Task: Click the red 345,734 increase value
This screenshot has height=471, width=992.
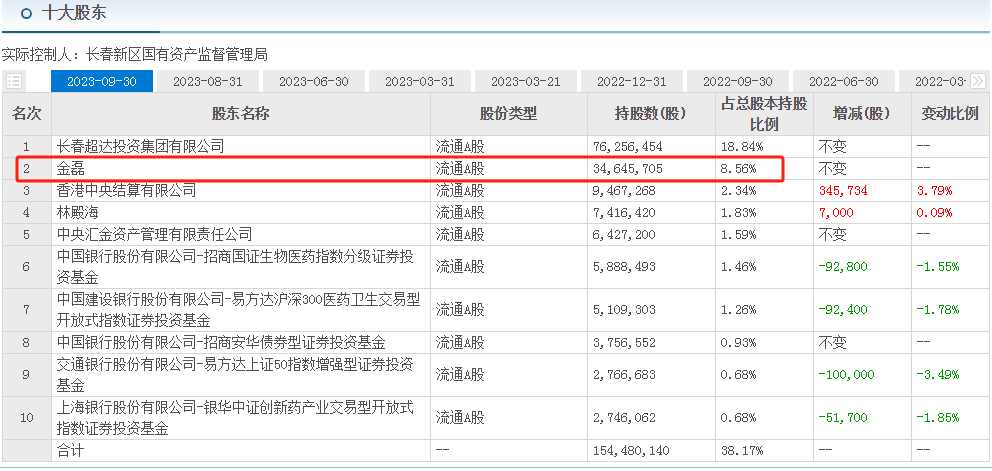Action: (x=843, y=191)
